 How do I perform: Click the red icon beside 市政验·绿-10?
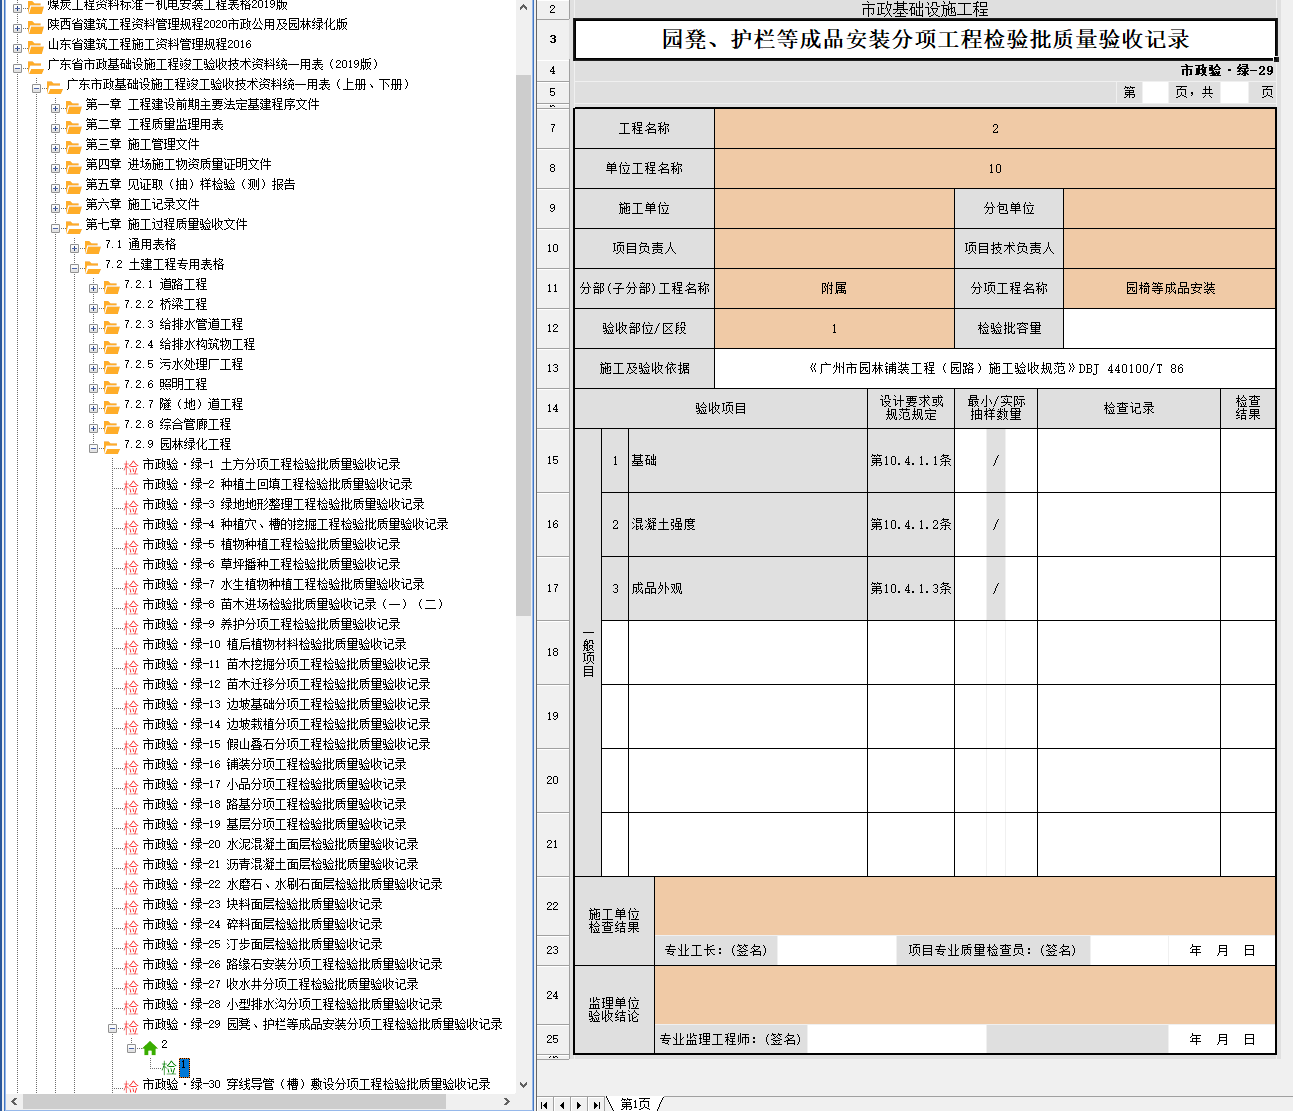[x=131, y=646]
